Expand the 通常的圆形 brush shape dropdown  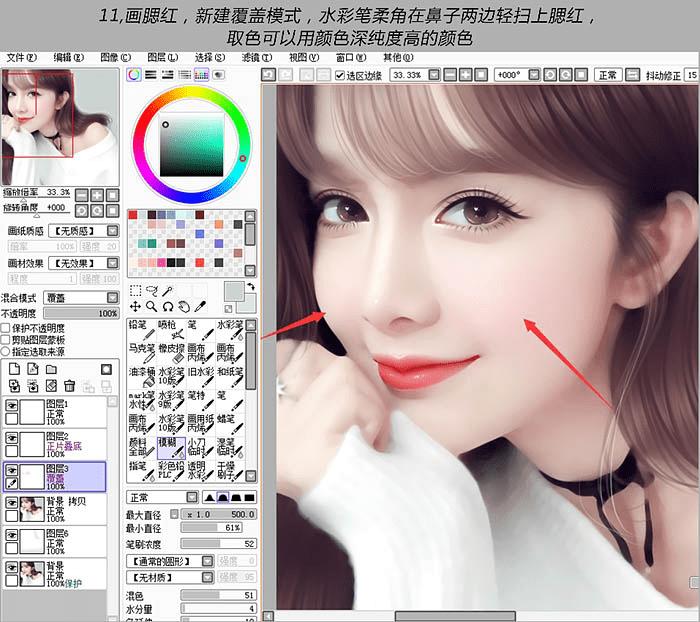tap(170, 561)
